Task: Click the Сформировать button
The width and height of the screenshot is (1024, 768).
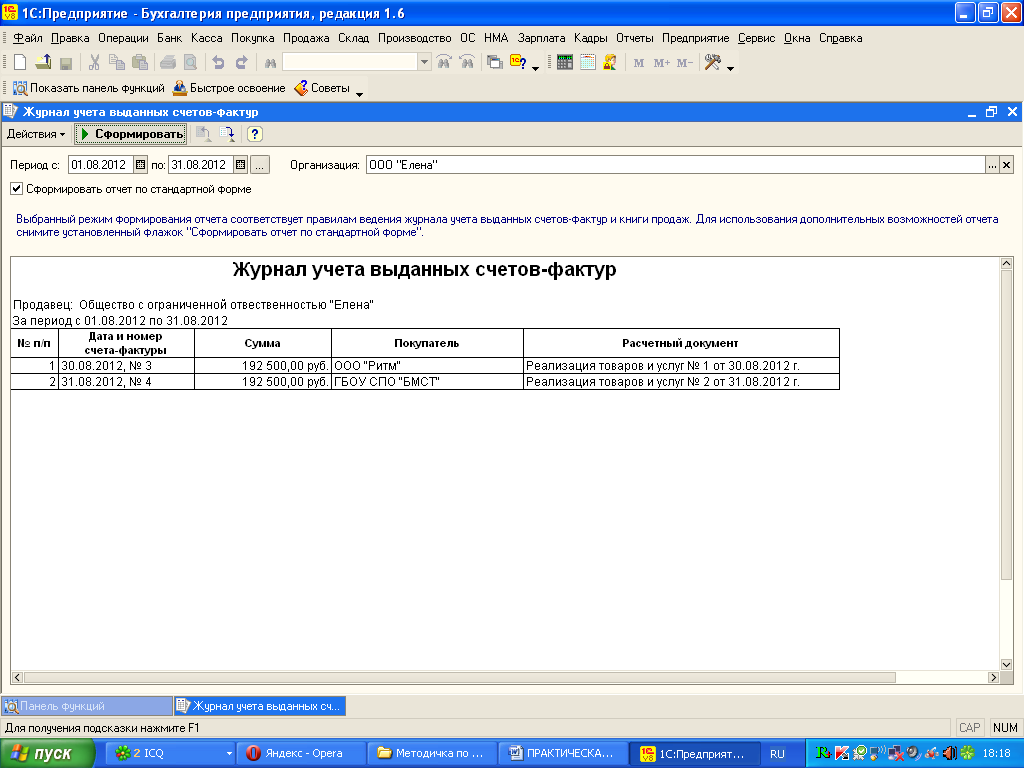Action: [x=131, y=134]
